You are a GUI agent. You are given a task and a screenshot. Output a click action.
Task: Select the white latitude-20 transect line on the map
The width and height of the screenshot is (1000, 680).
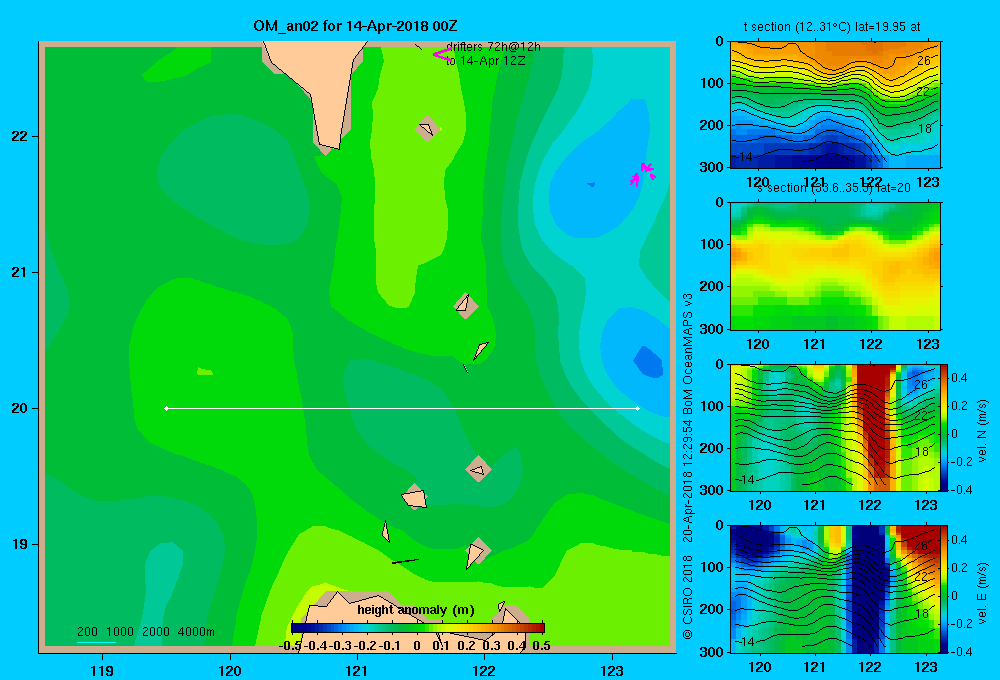click(402, 408)
